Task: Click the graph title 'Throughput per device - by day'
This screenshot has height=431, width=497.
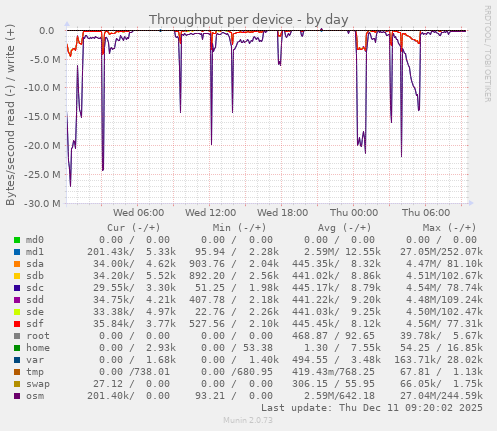Action: pyautogui.click(x=249, y=20)
